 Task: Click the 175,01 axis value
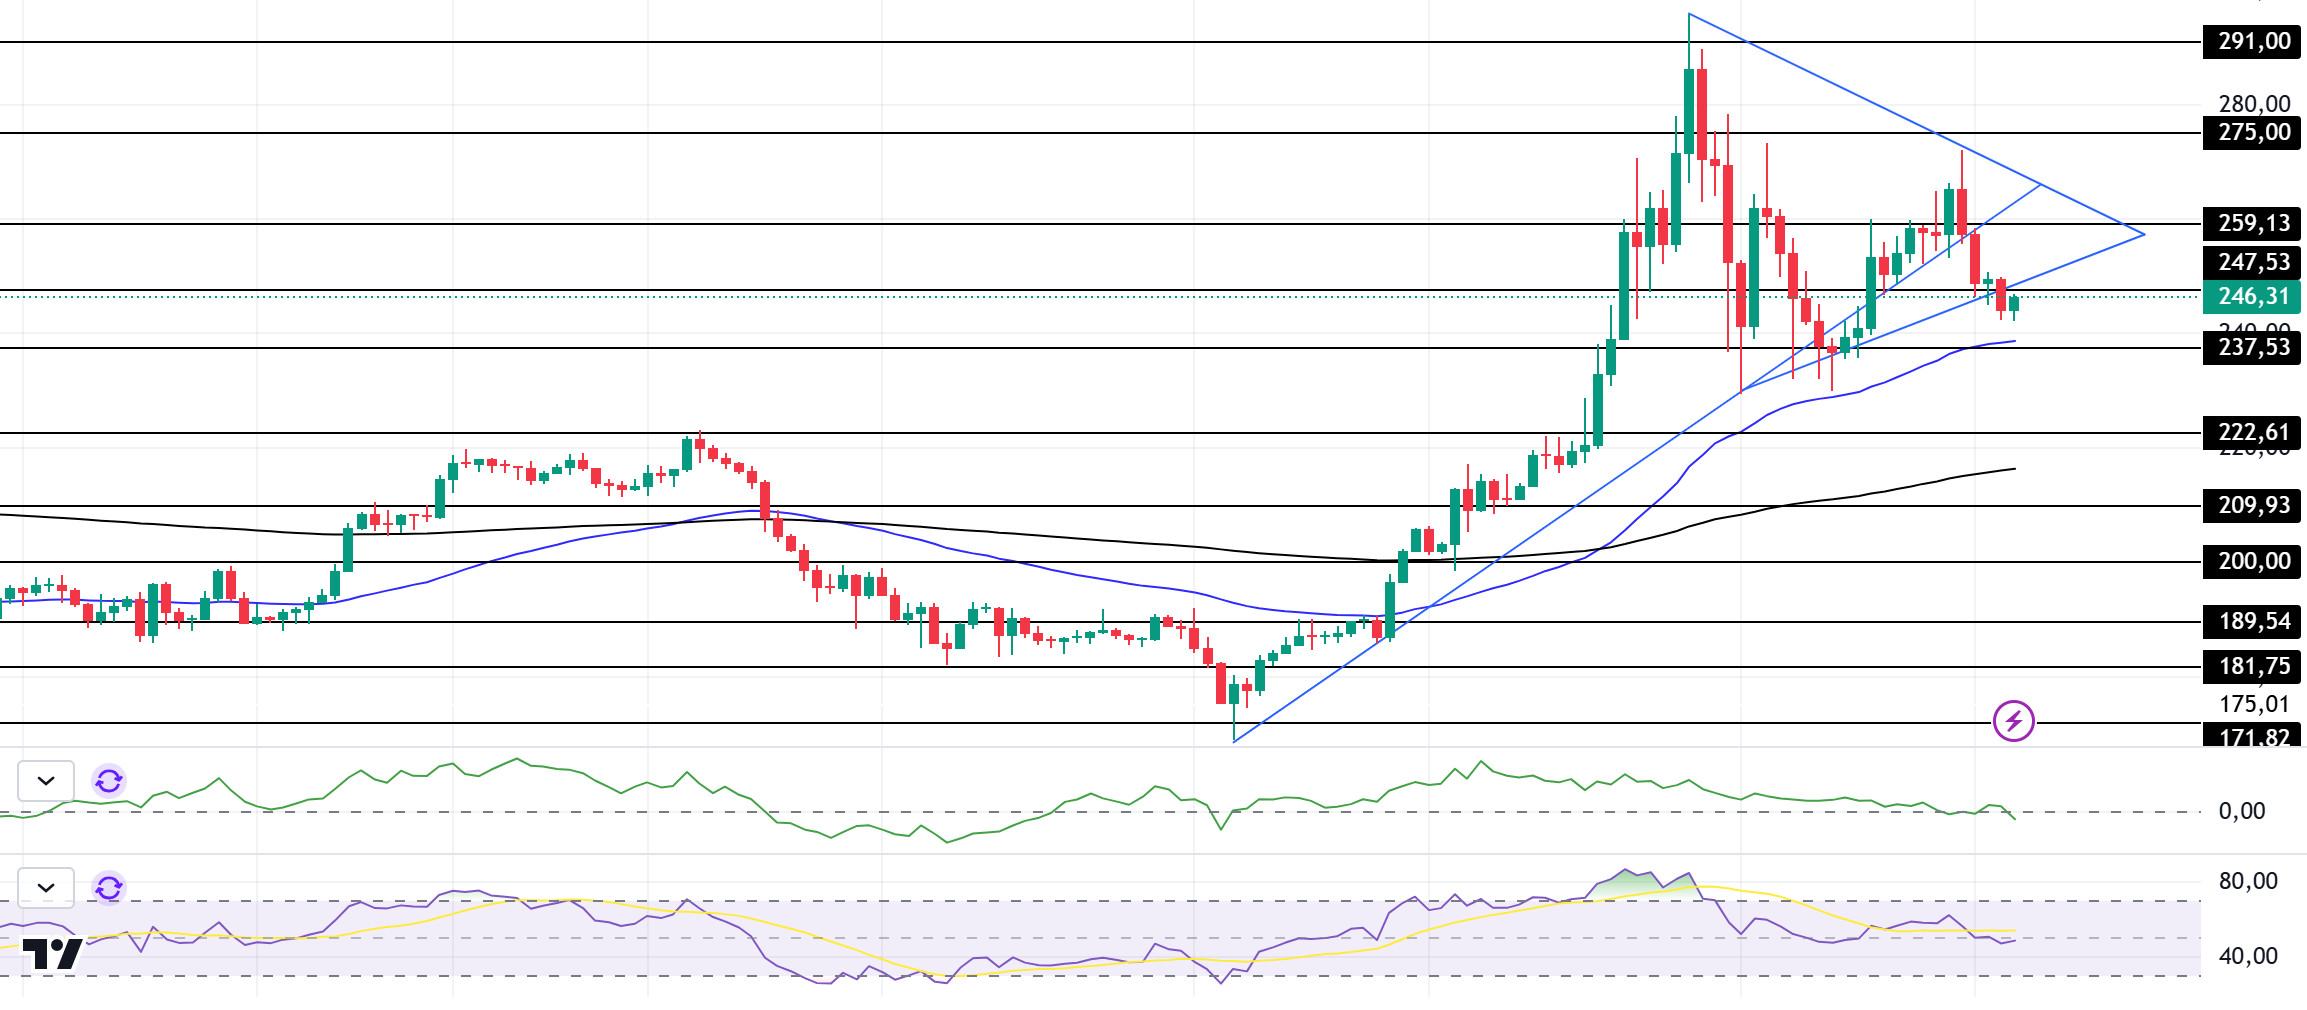(2254, 704)
